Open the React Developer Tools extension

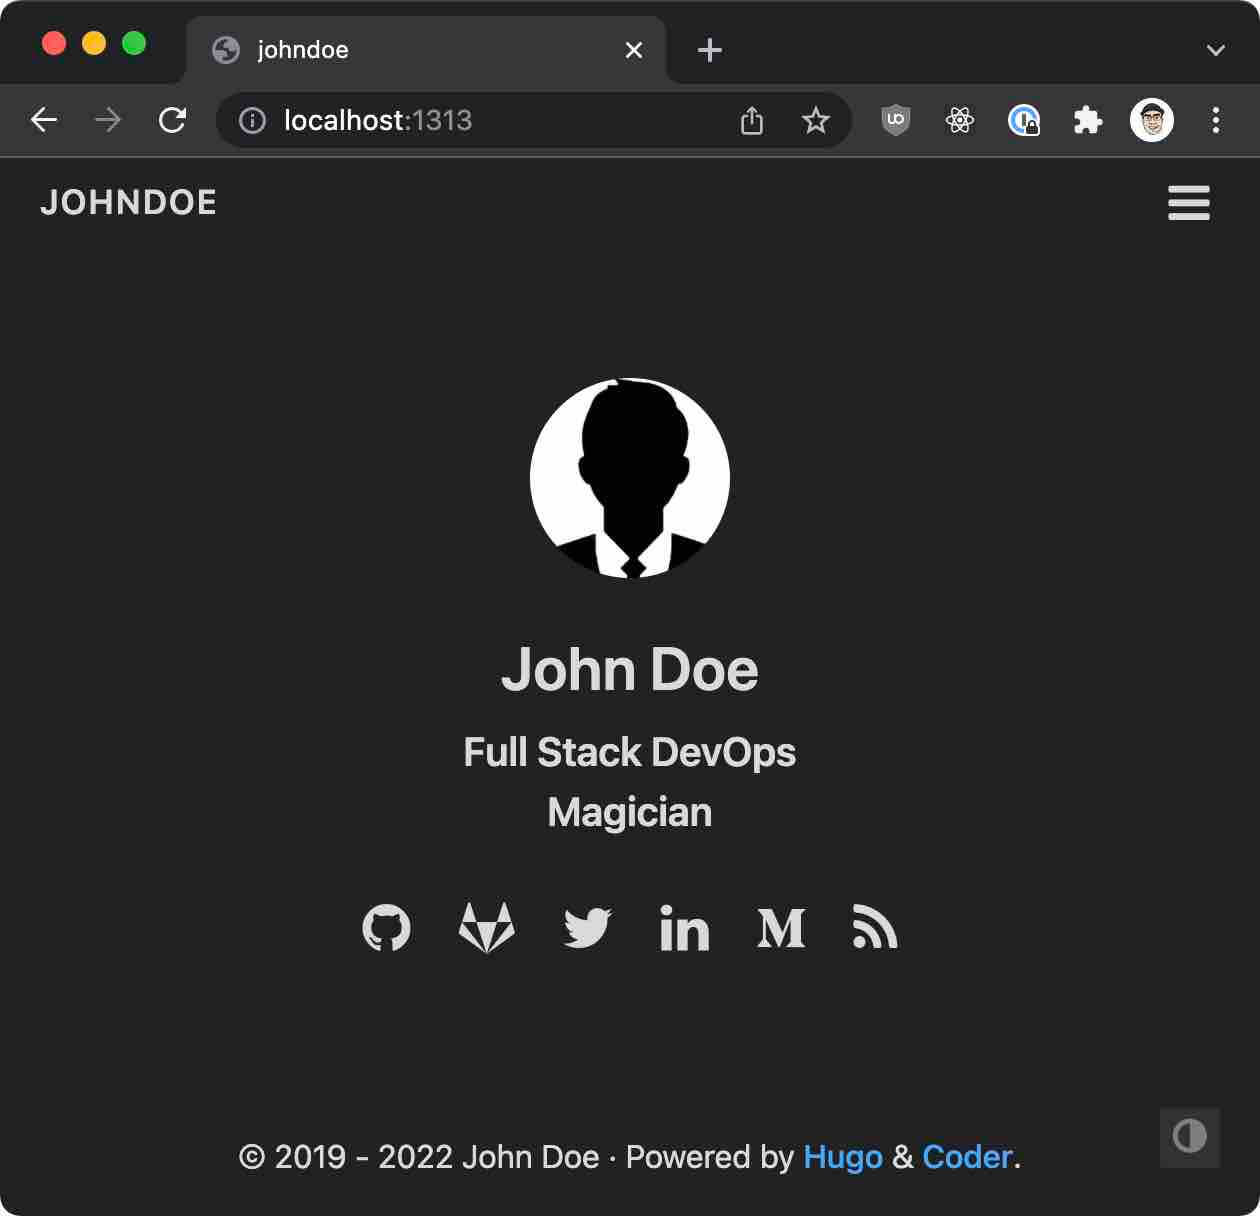[959, 120]
